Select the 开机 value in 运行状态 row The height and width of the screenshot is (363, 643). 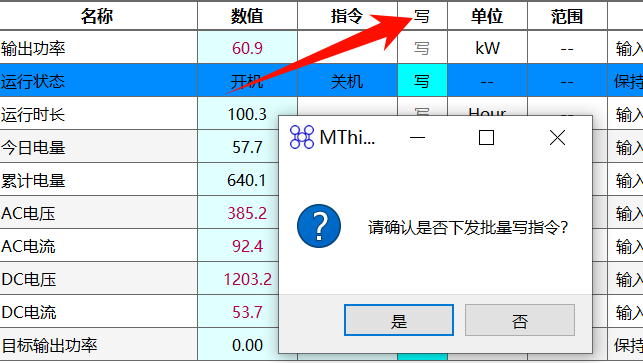click(x=247, y=81)
